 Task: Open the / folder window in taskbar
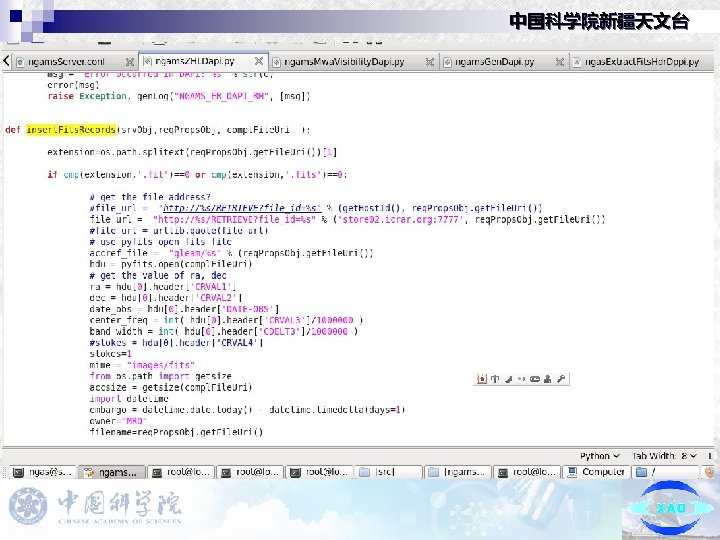pos(665,472)
